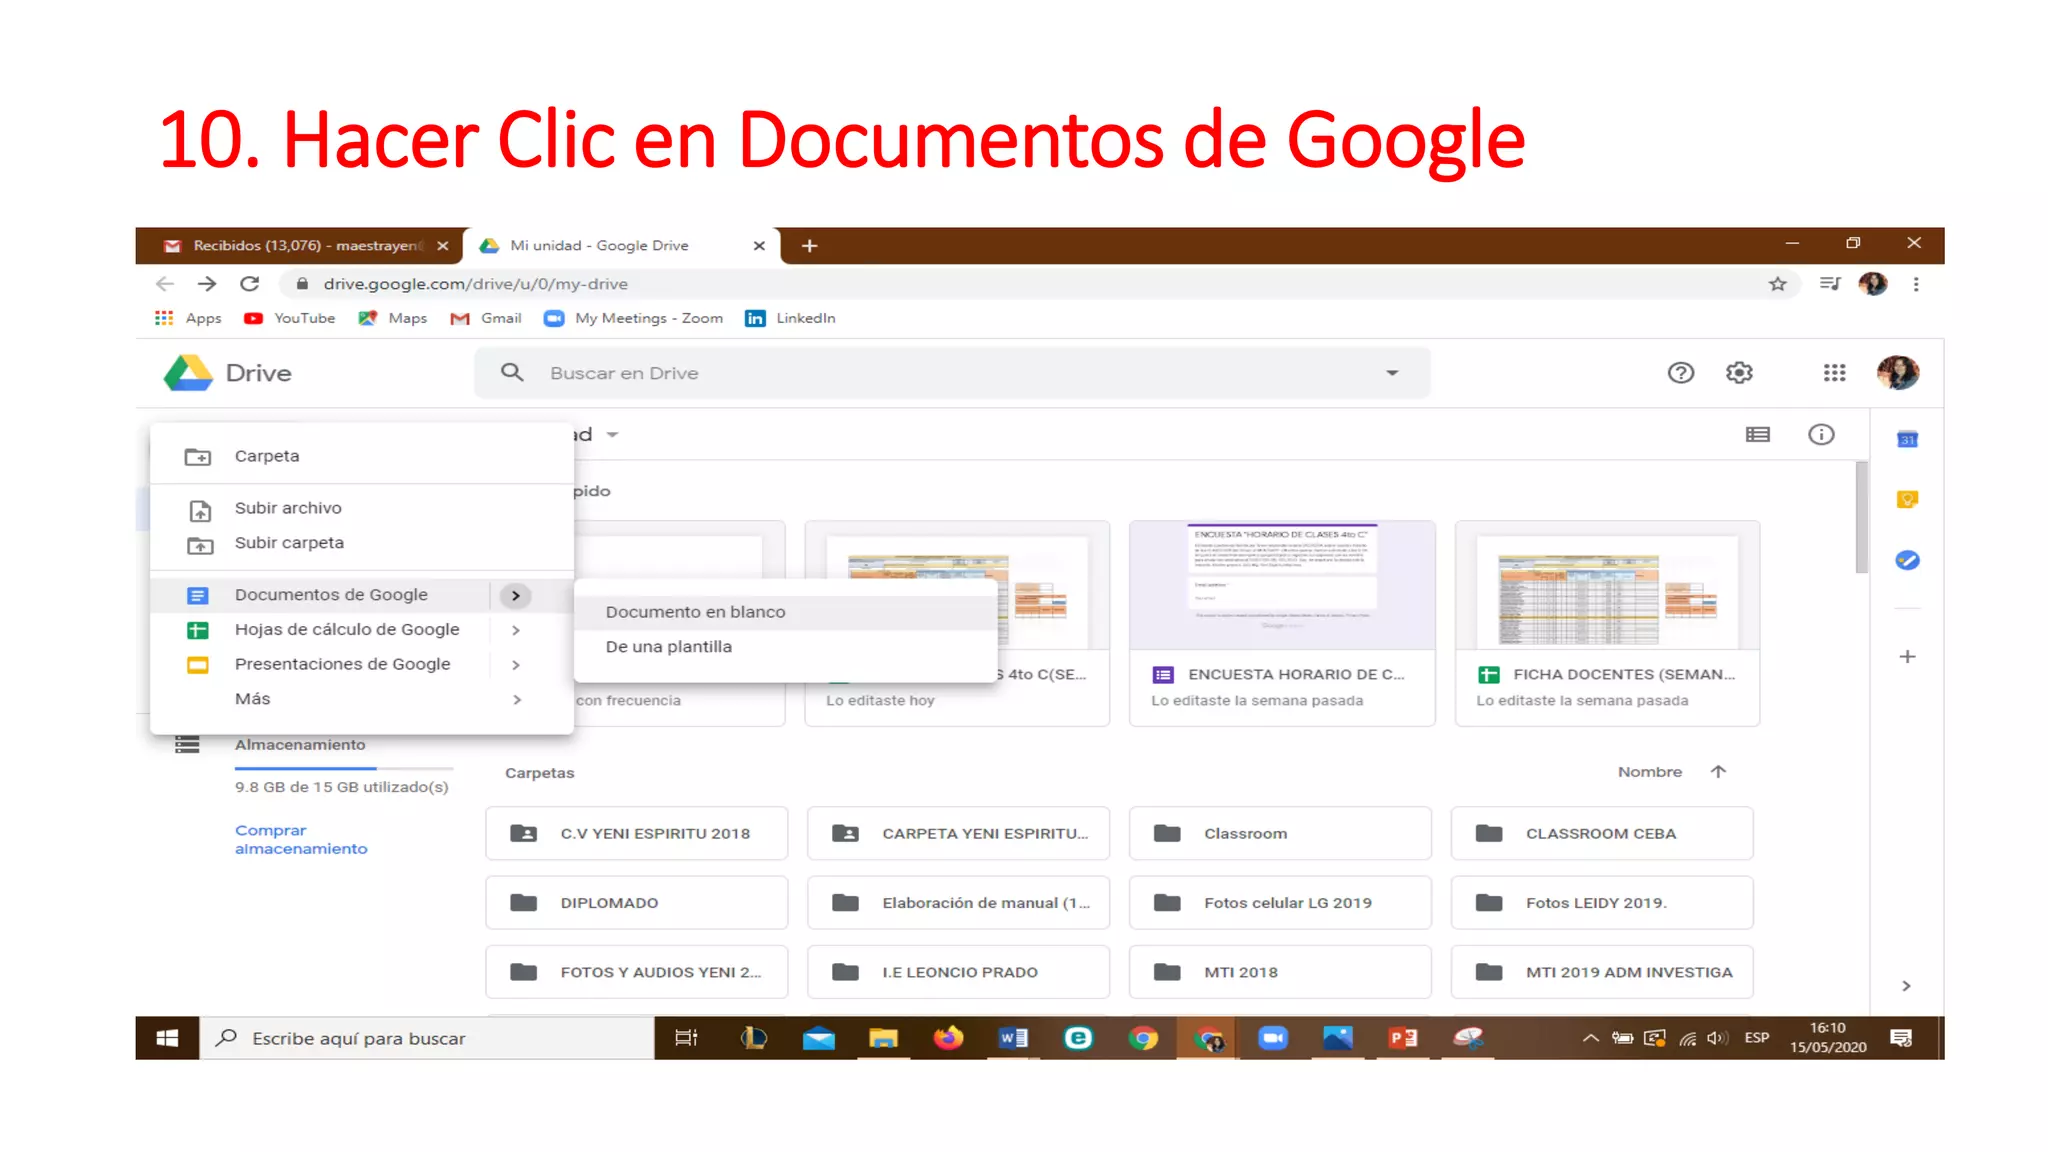The width and height of the screenshot is (2048, 1152).
Task: Open the Apps bookmark shortcut
Action: [188, 318]
